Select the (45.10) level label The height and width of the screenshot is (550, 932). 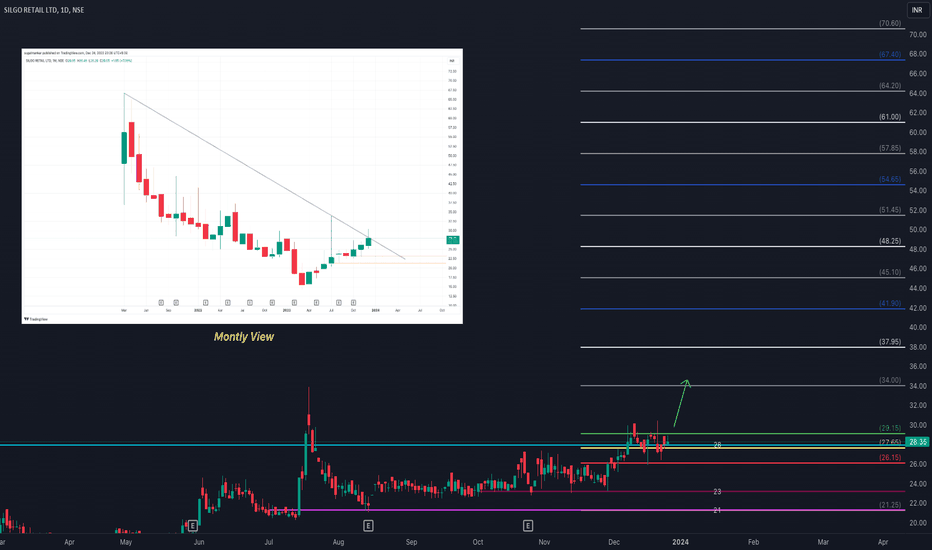pos(890,272)
